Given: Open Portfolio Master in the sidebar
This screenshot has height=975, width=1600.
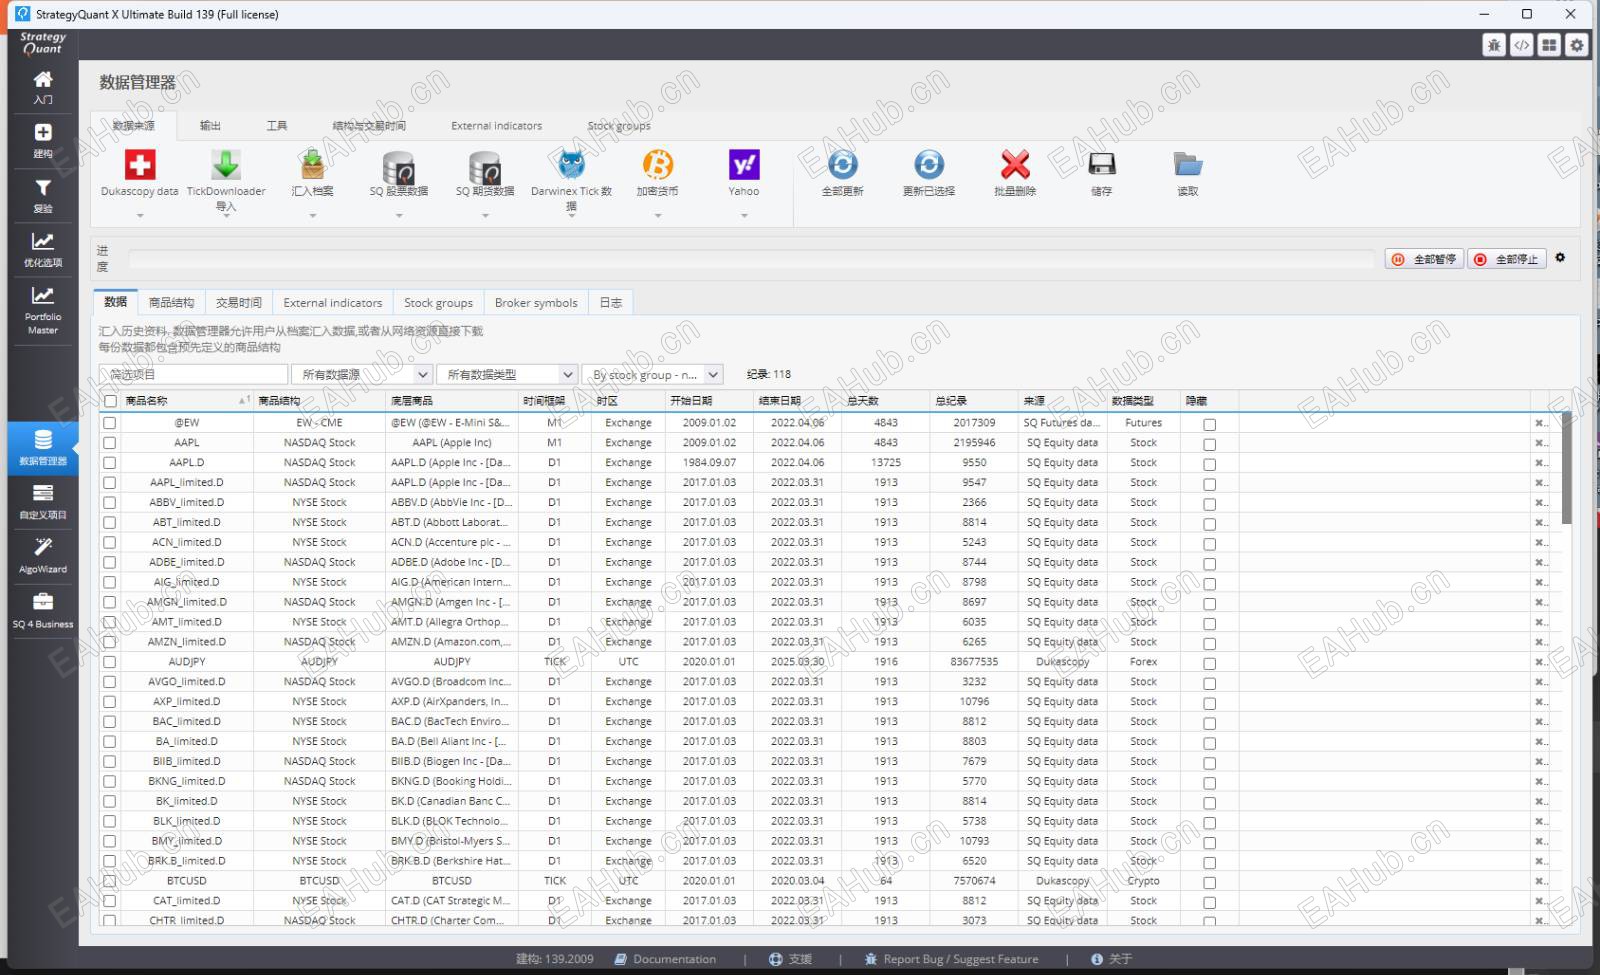Looking at the screenshot, I should pyautogui.click(x=43, y=308).
